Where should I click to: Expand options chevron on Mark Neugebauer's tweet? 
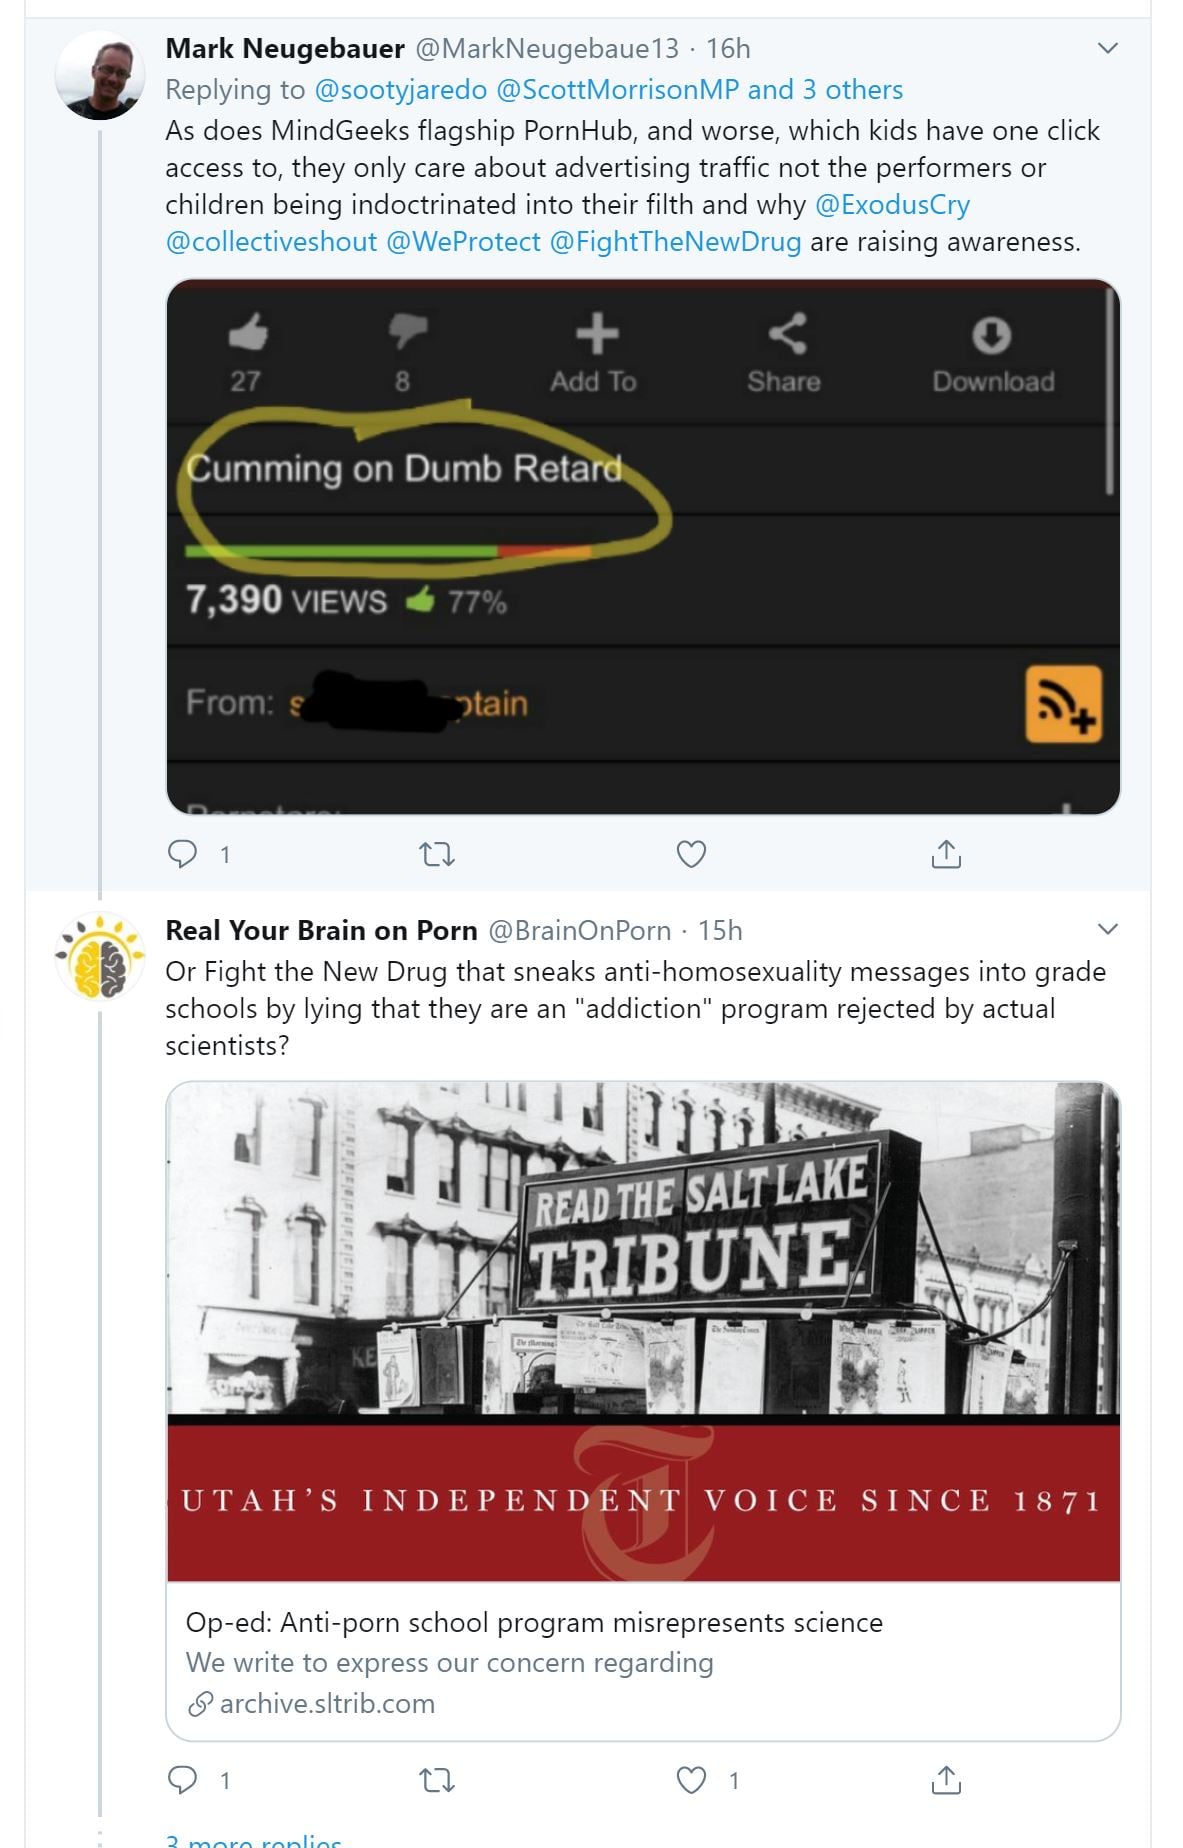[x=1107, y=48]
